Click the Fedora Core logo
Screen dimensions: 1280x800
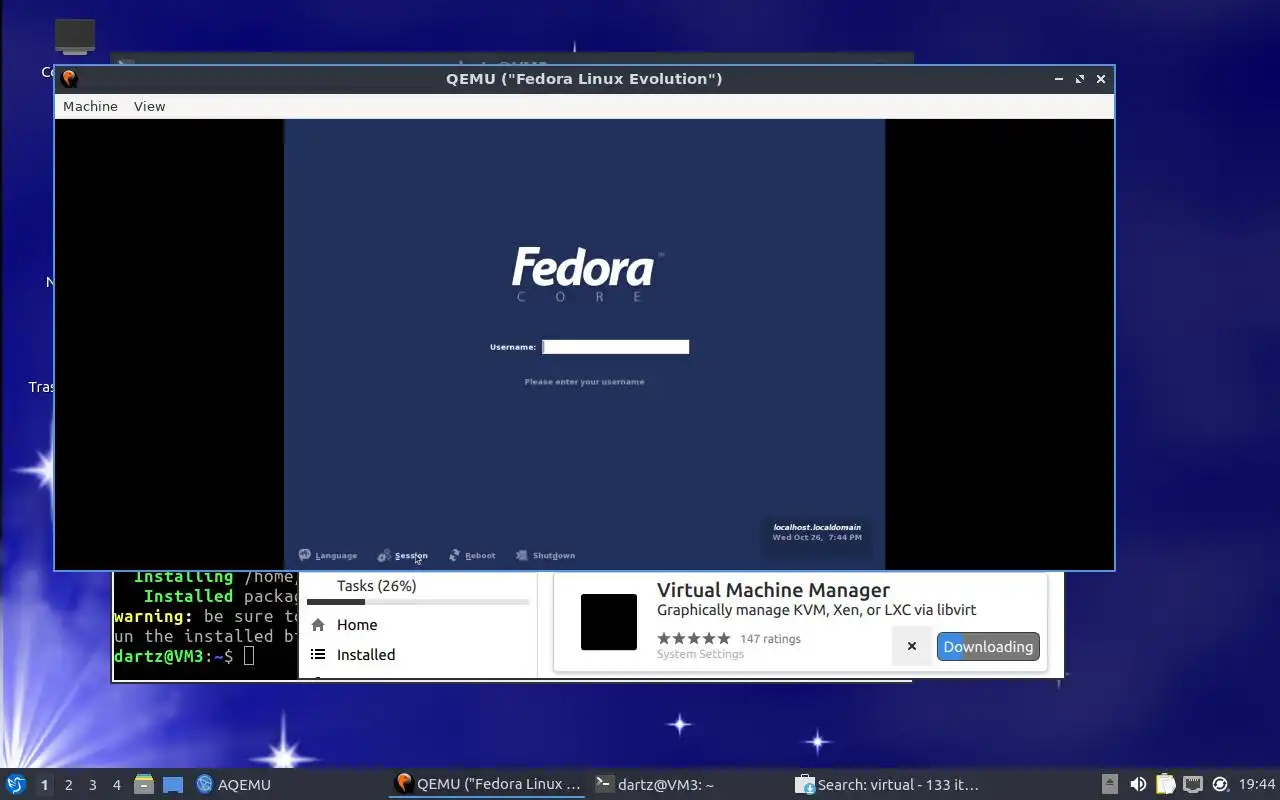point(587,274)
